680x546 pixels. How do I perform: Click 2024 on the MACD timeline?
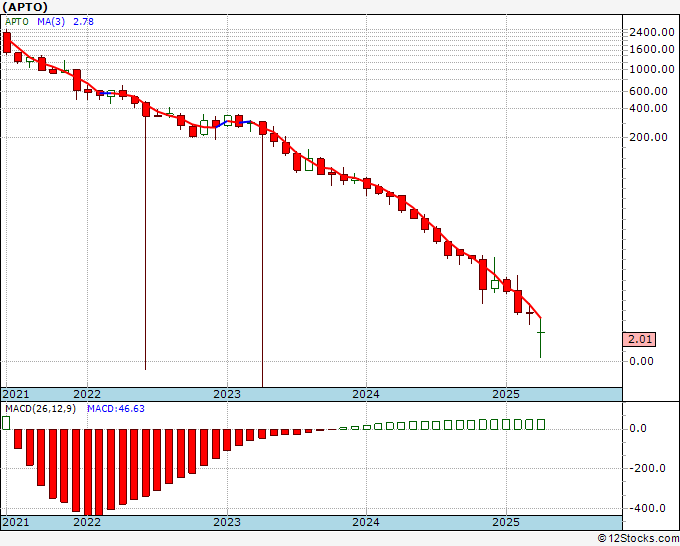coord(366,522)
